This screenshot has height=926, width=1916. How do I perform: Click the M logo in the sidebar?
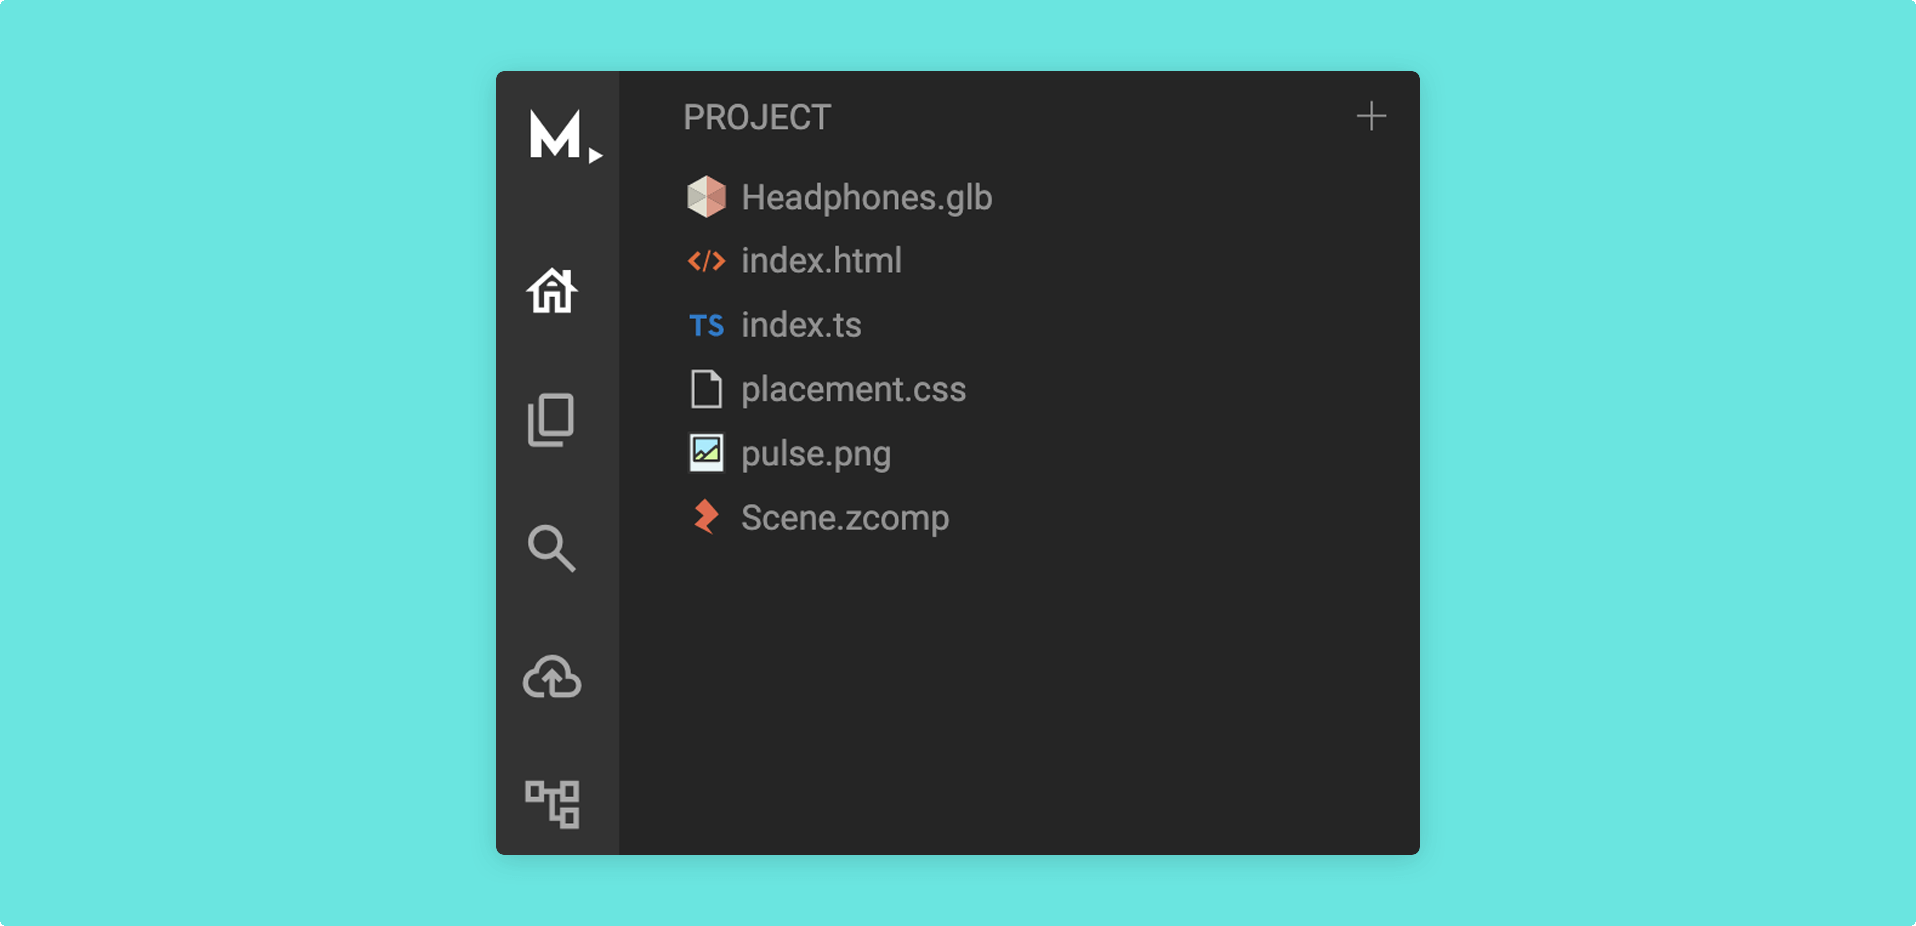[564, 136]
